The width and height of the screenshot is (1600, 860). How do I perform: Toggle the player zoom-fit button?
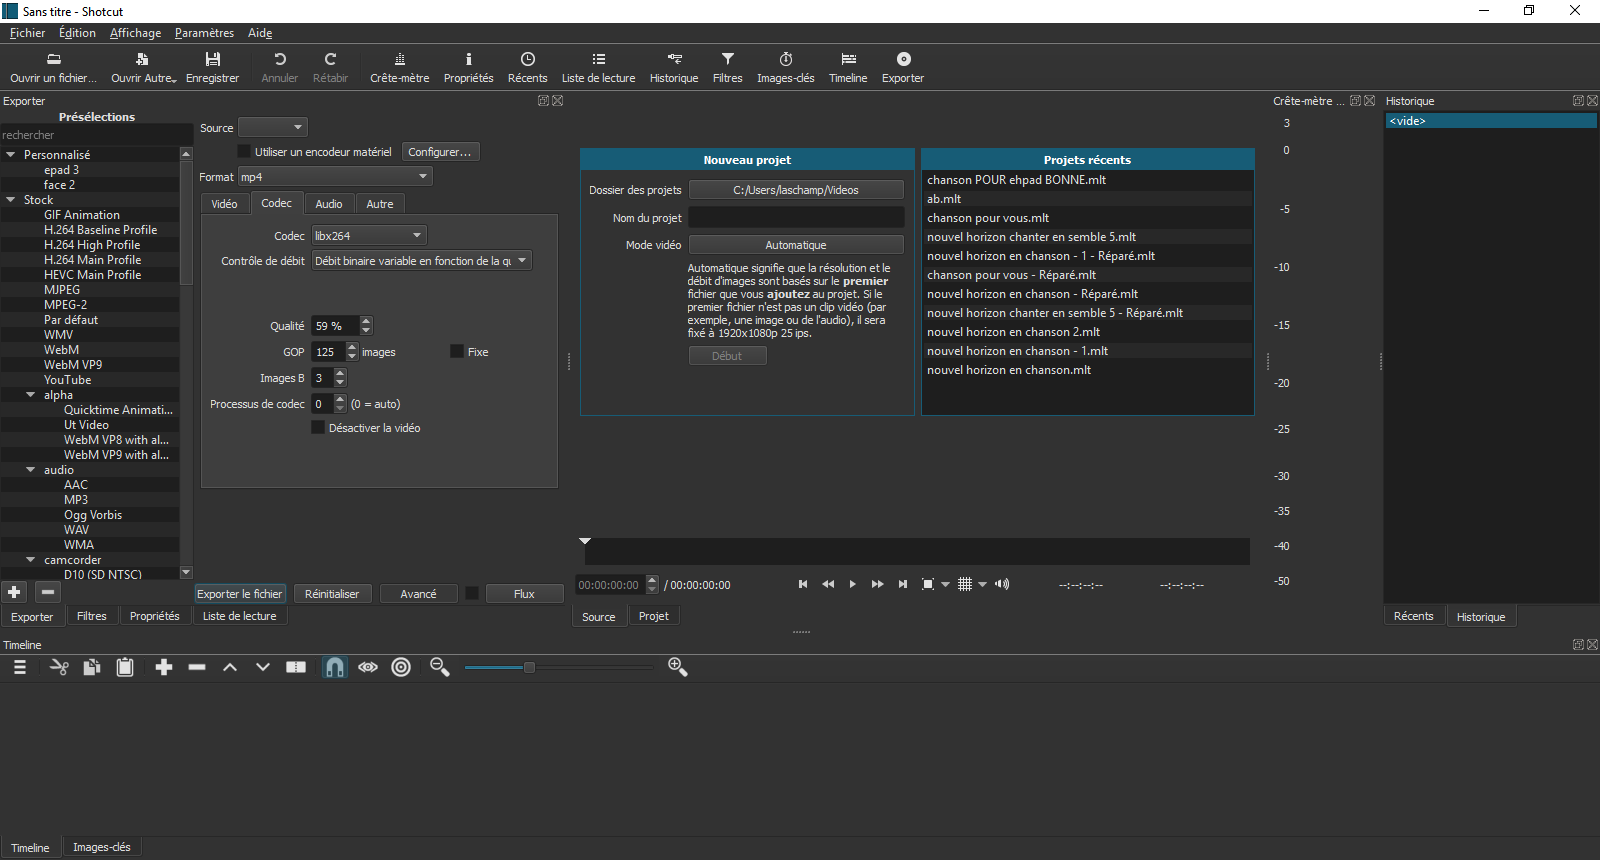pos(928,584)
